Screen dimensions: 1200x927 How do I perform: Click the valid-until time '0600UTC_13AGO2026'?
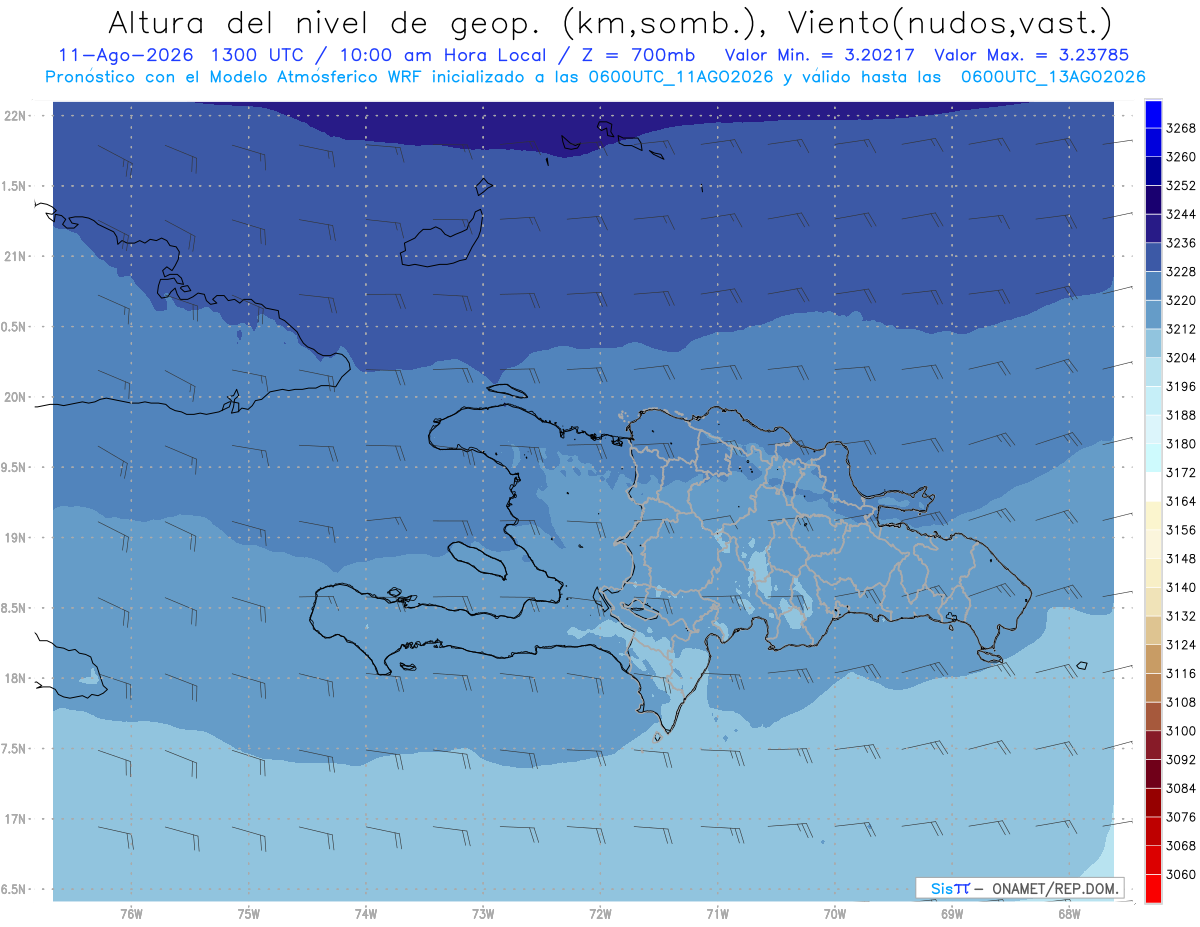1053,77
